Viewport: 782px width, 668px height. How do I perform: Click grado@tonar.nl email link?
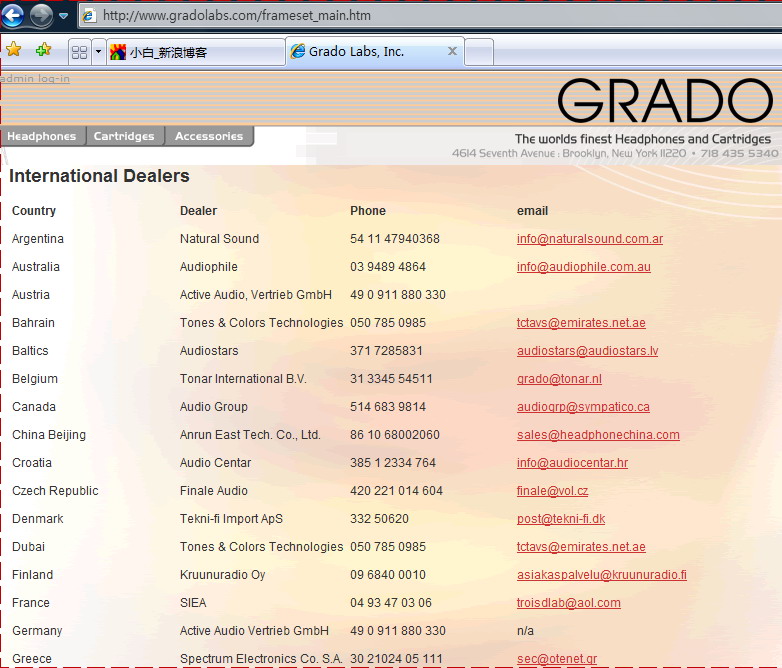point(559,379)
